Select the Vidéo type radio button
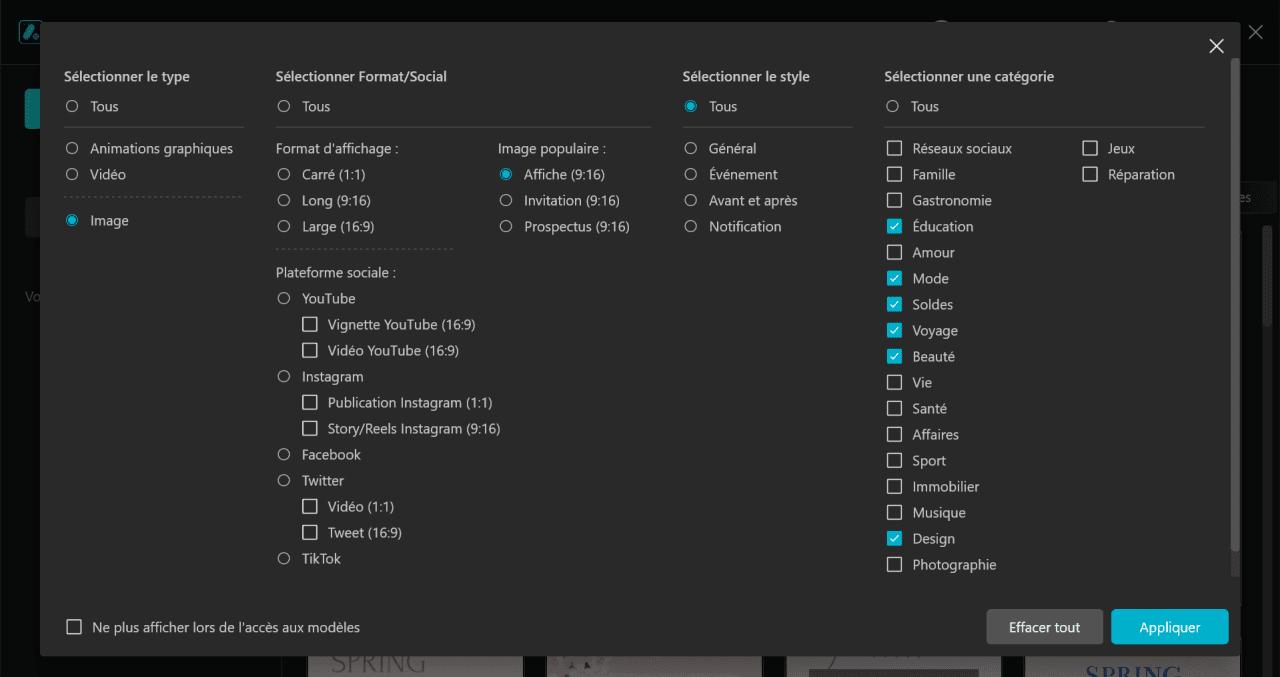The image size is (1280, 677). 72,175
